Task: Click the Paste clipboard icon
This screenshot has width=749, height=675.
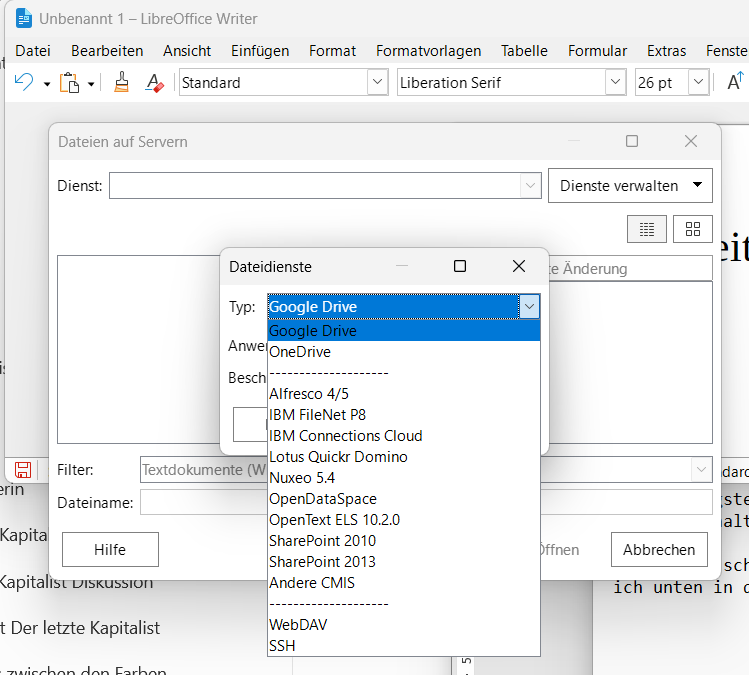Action: 70,83
